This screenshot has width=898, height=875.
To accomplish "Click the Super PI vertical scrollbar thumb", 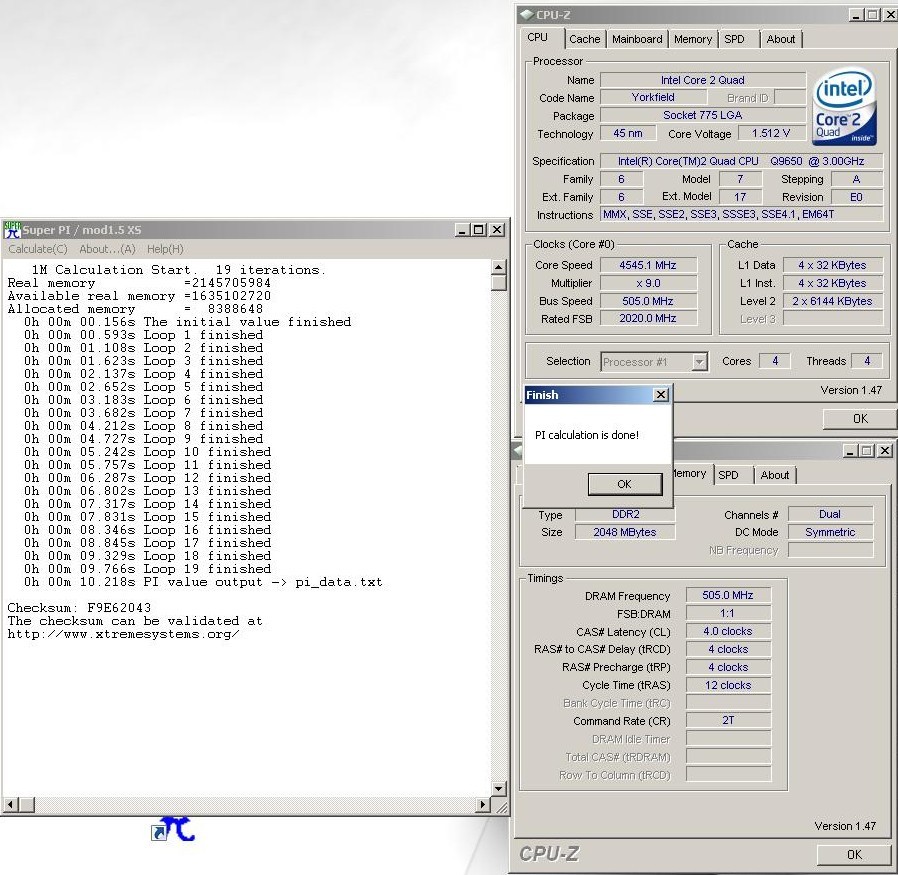I will coord(498,282).
